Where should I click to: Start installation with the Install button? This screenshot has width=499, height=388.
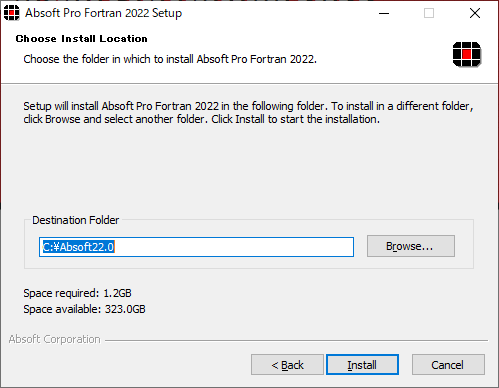362,365
